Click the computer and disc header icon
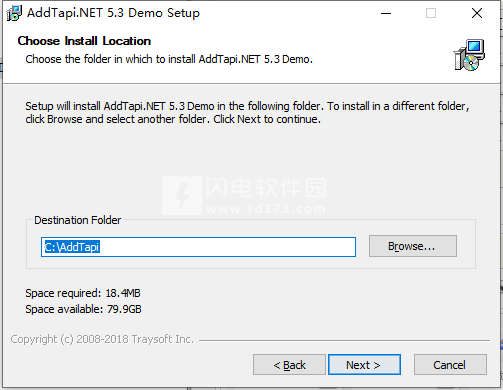The image size is (503, 390). 469,55
